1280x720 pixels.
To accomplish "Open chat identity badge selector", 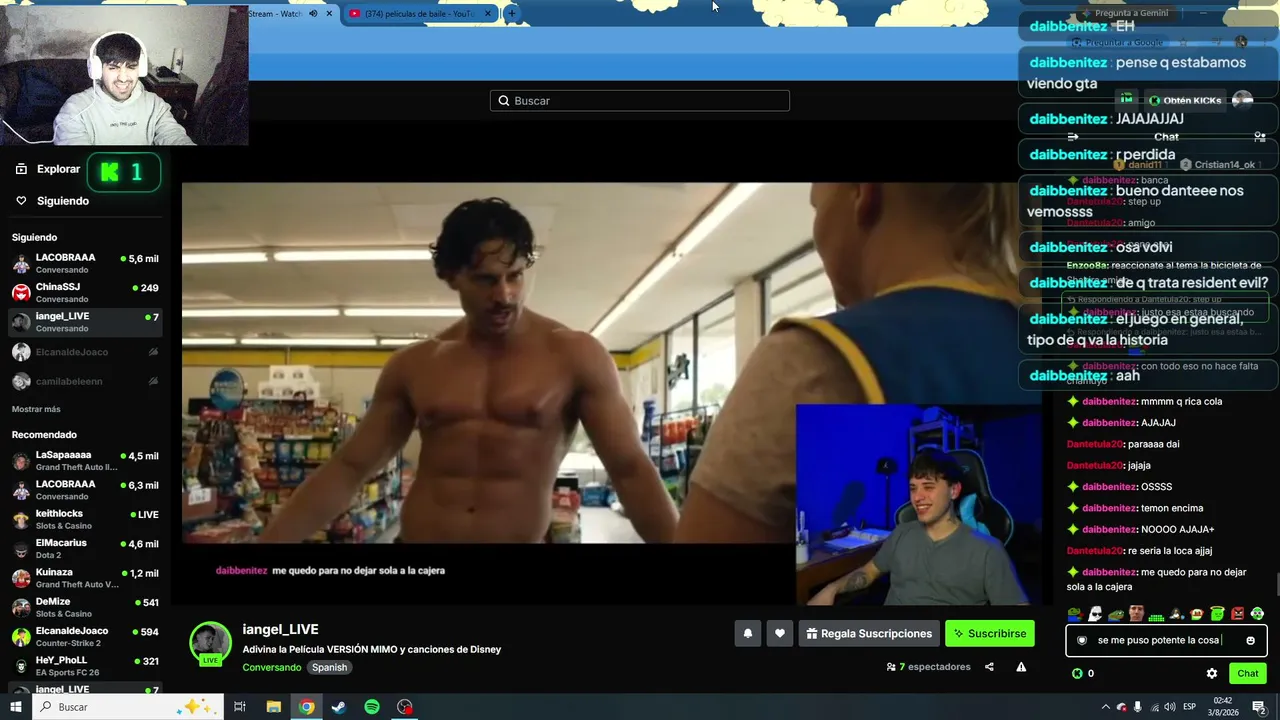I will (x=1081, y=640).
